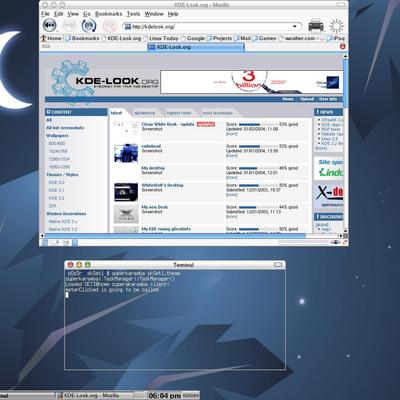Viewport: 400px width, 400px height.
Task: Click the Upload link in the site nav bar
Action: coord(307,99)
